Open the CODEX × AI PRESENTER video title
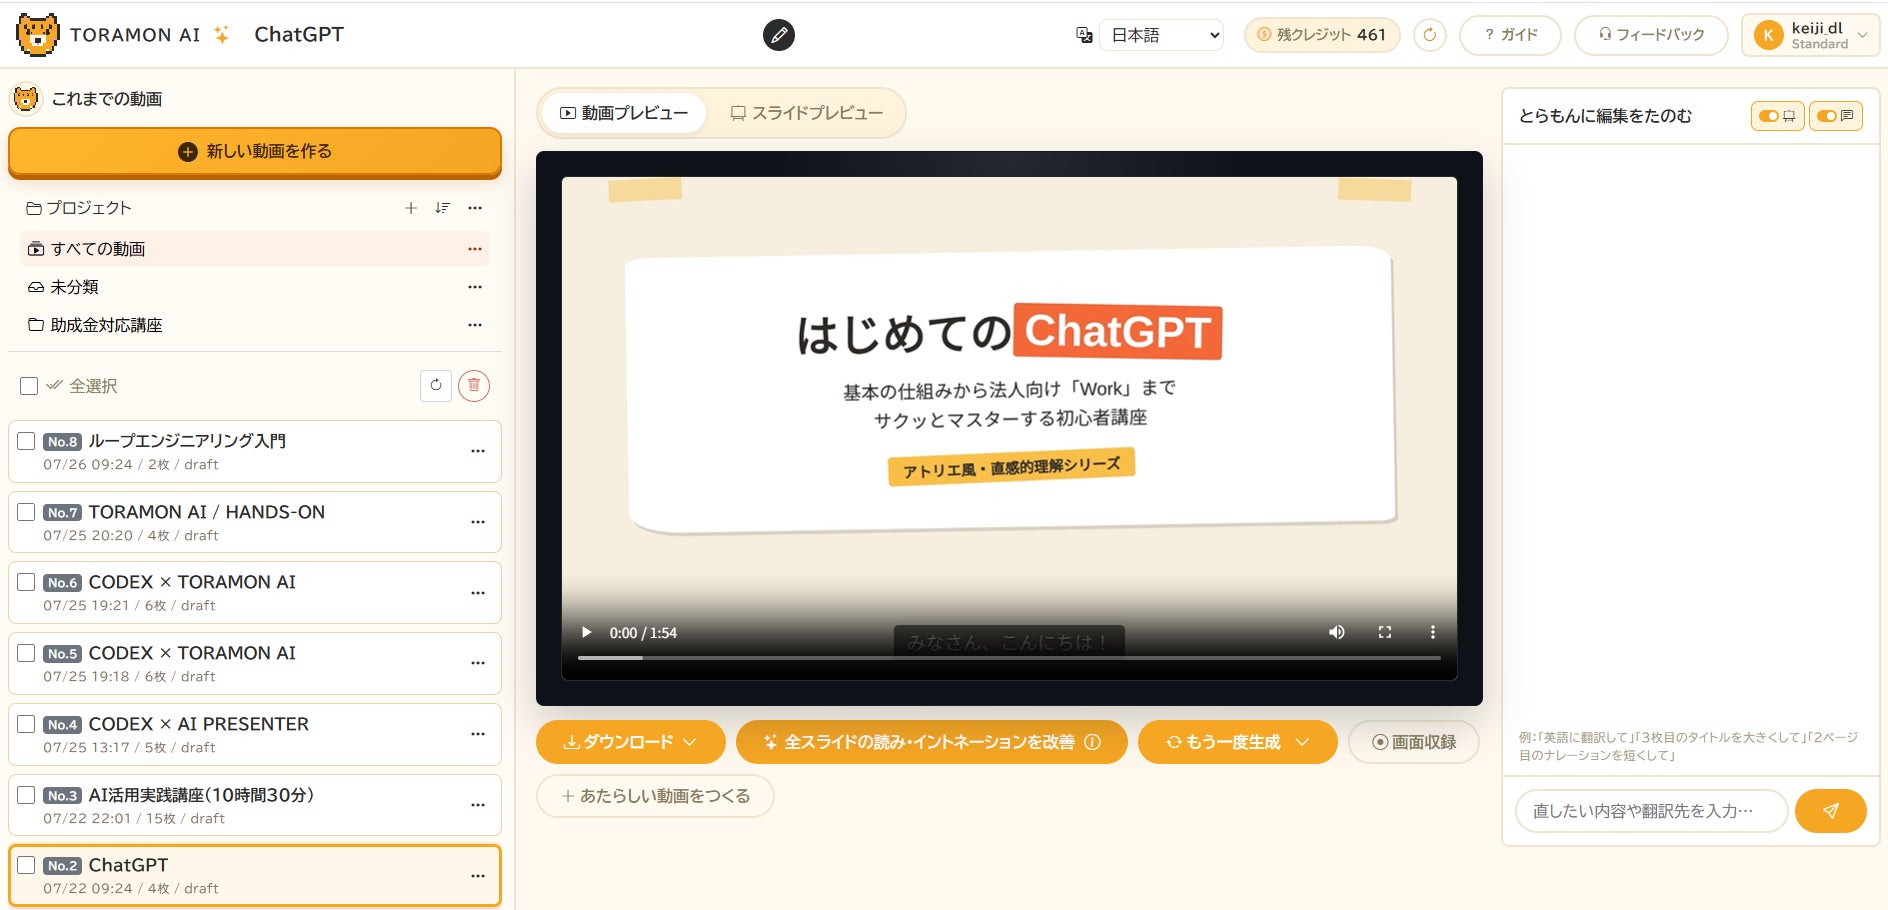 (x=199, y=724)
